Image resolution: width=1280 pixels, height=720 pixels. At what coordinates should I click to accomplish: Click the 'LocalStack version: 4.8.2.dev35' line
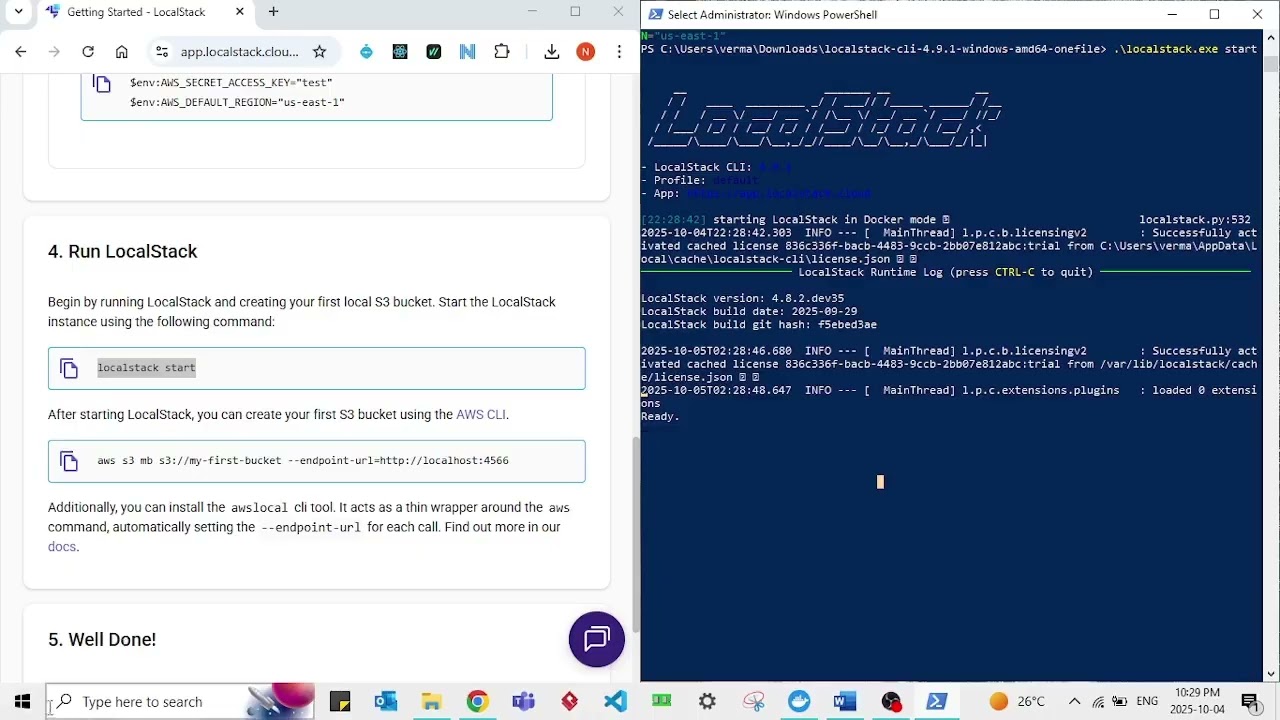742,299
